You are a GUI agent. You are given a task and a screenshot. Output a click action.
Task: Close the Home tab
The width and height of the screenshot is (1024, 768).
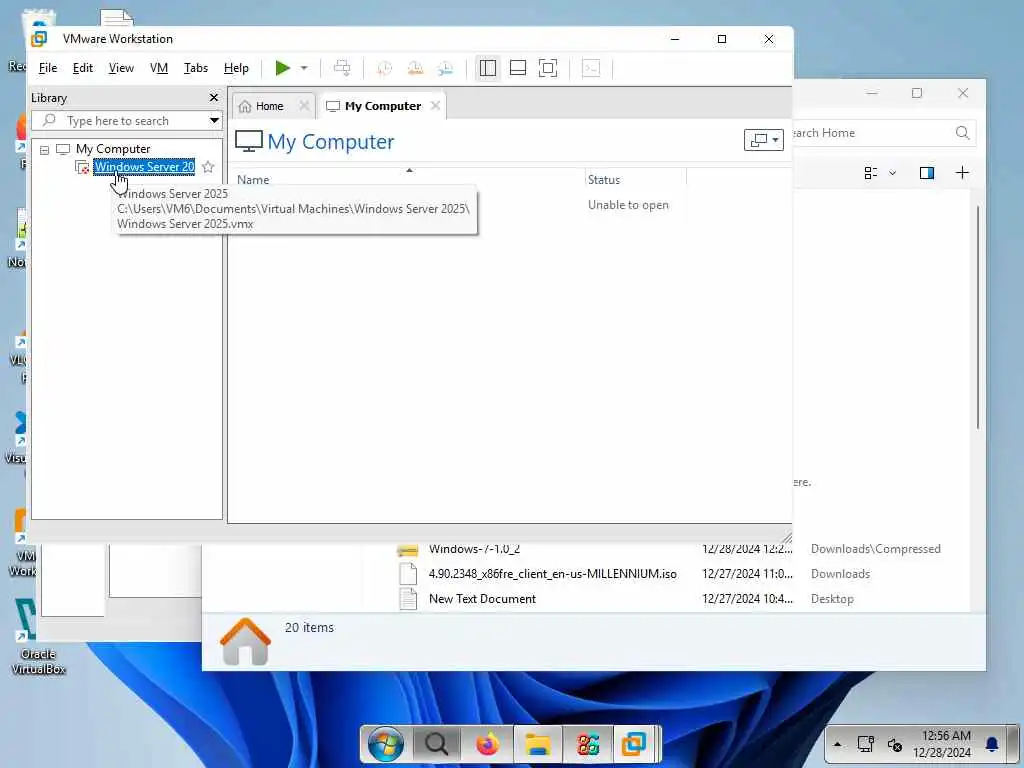click(x=304, y=106)
